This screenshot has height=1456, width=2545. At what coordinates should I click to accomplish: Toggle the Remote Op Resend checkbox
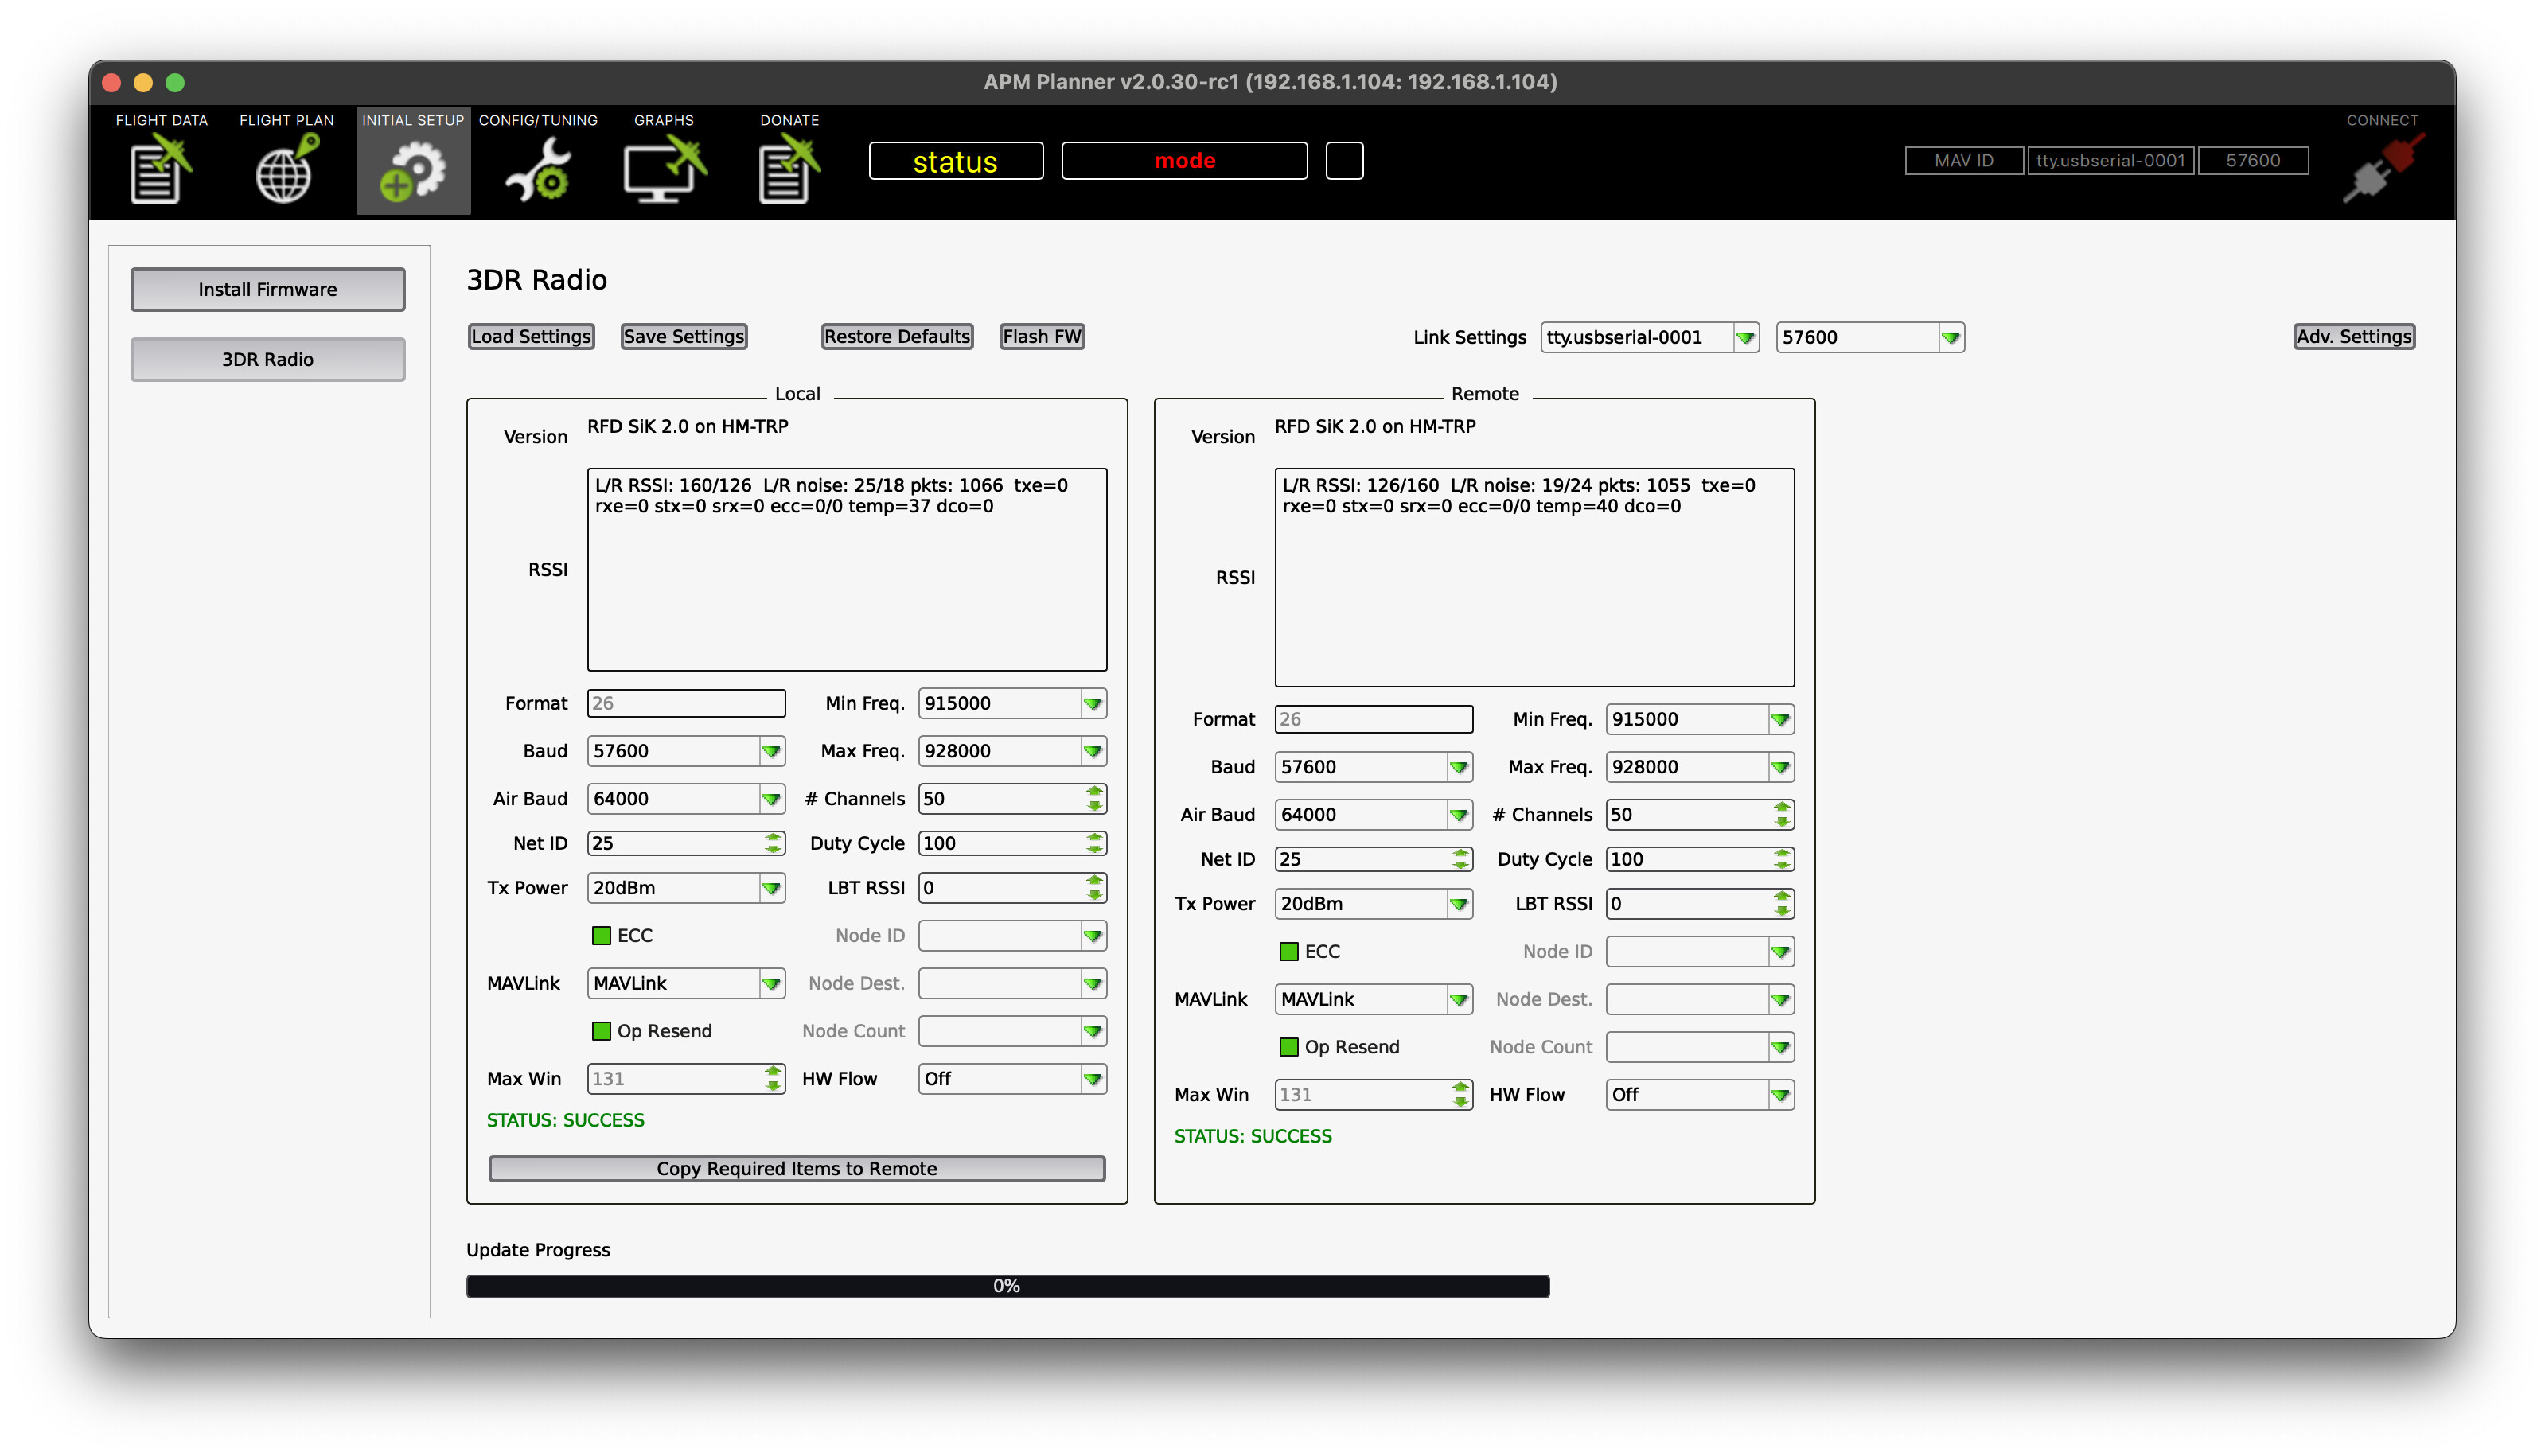(1289, 1047)
